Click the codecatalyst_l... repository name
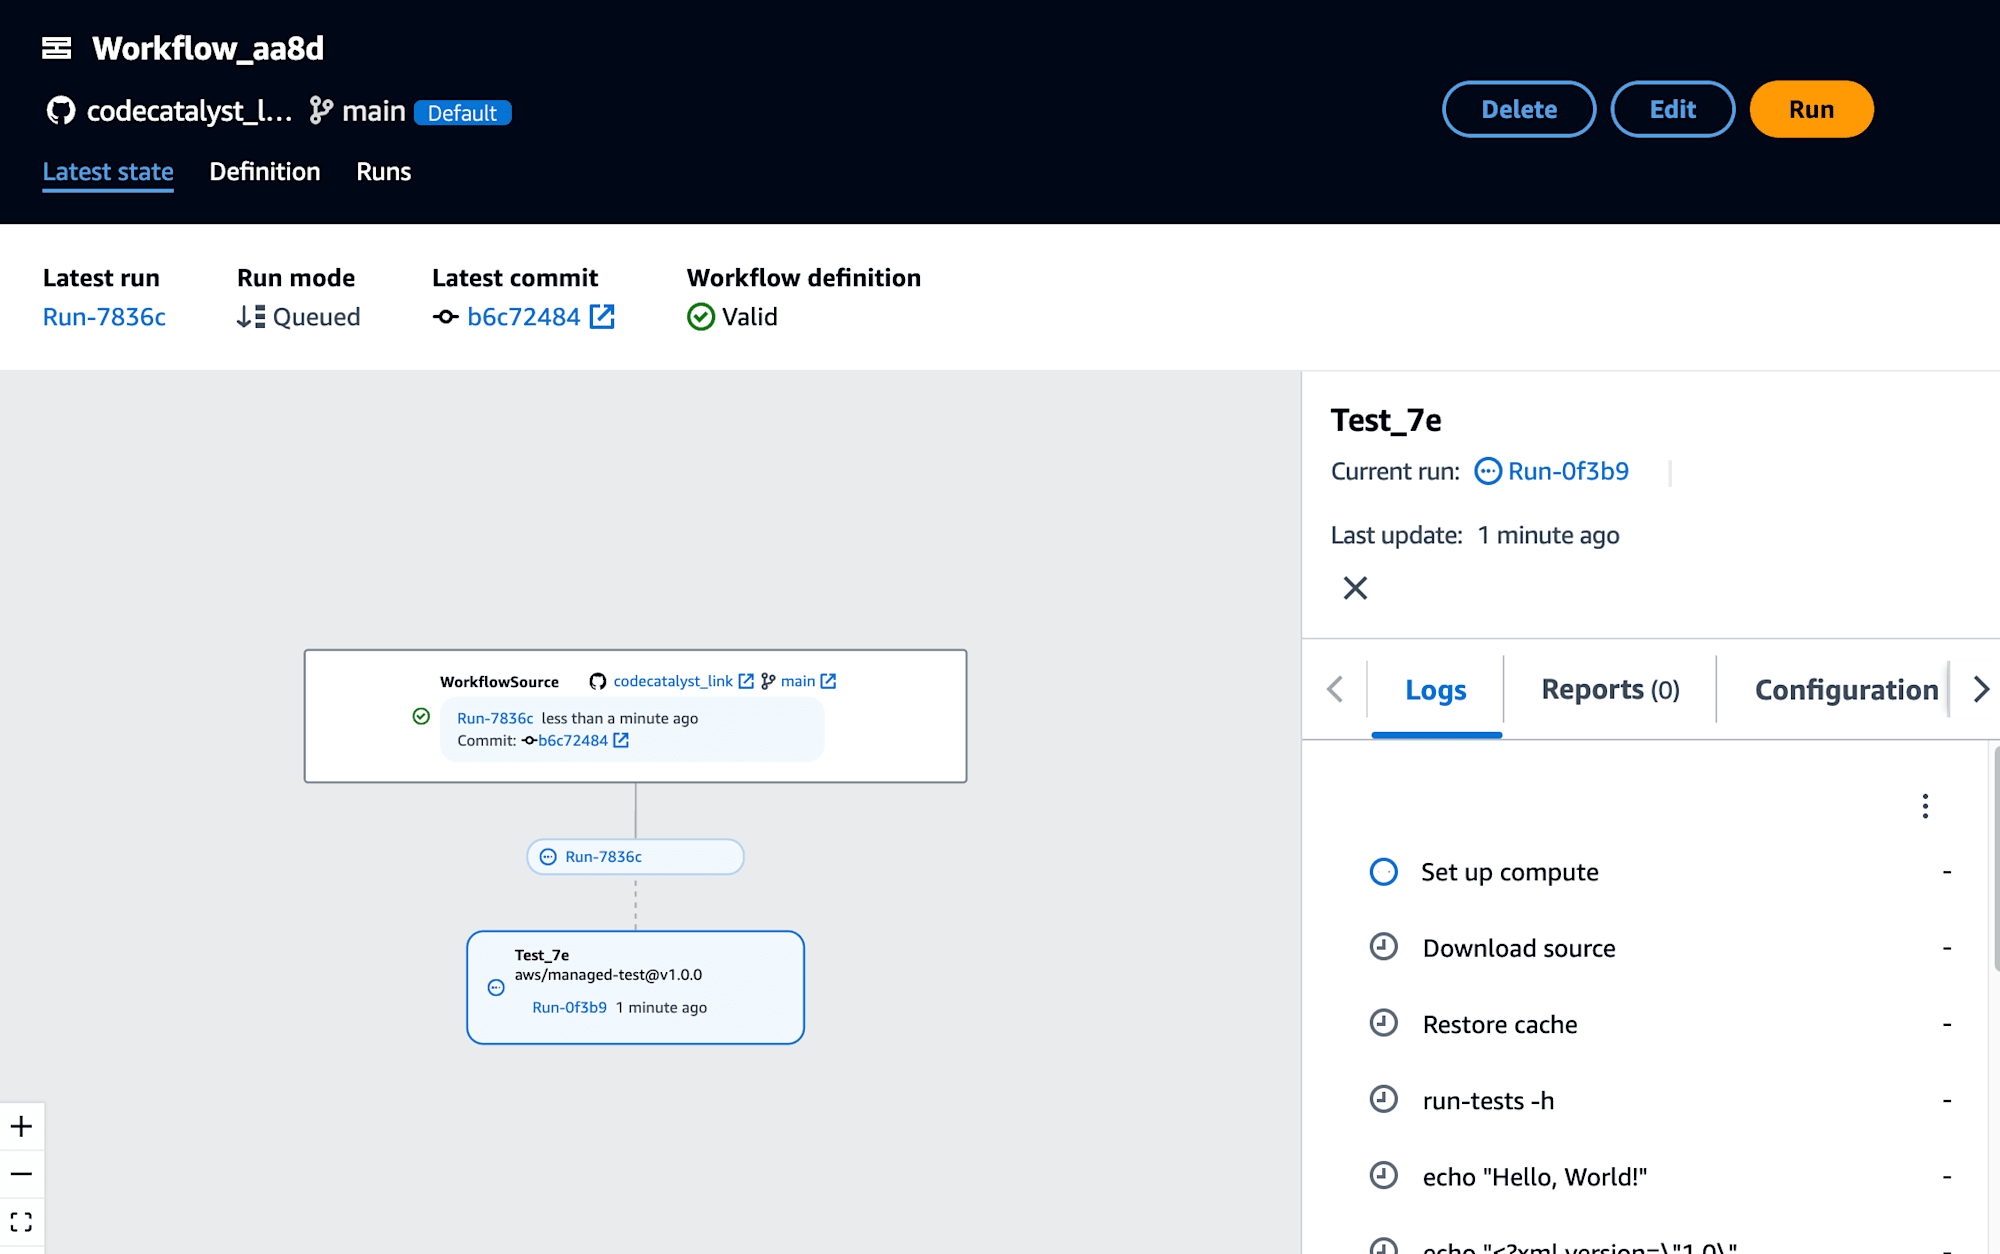Image resolution: width=2000 pixels, height=1254 pixels. pos(189,111)
